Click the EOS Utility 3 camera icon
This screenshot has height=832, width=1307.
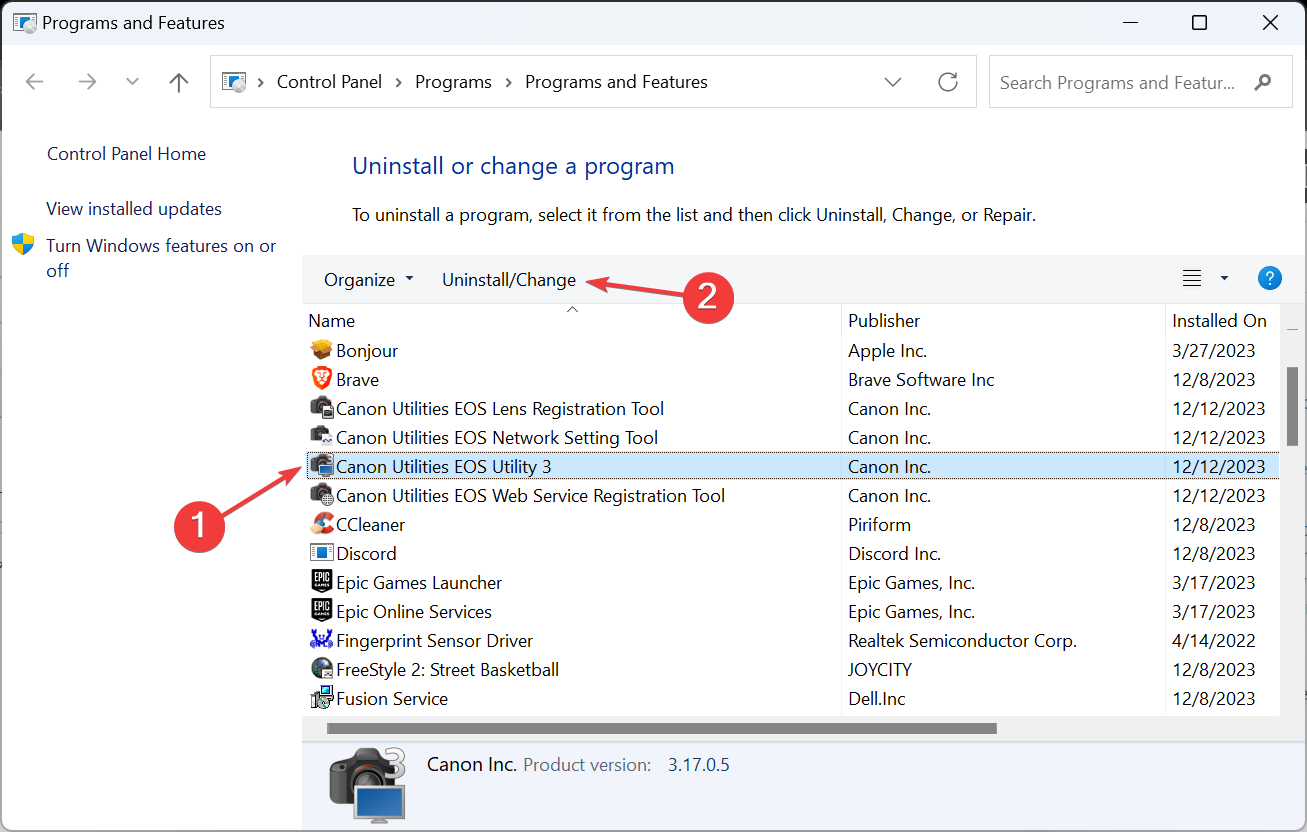point(321,466)
